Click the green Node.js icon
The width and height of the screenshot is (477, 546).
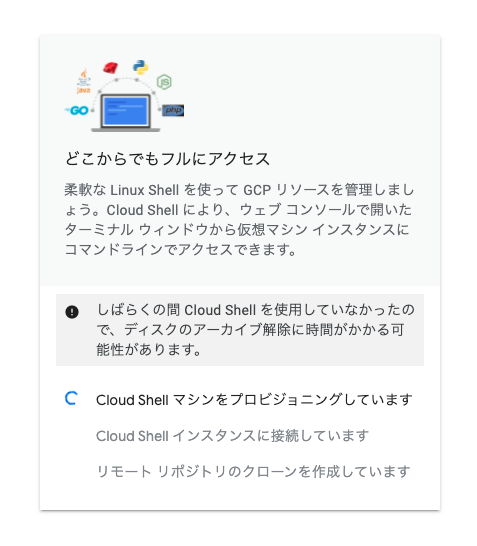point(164,82)
